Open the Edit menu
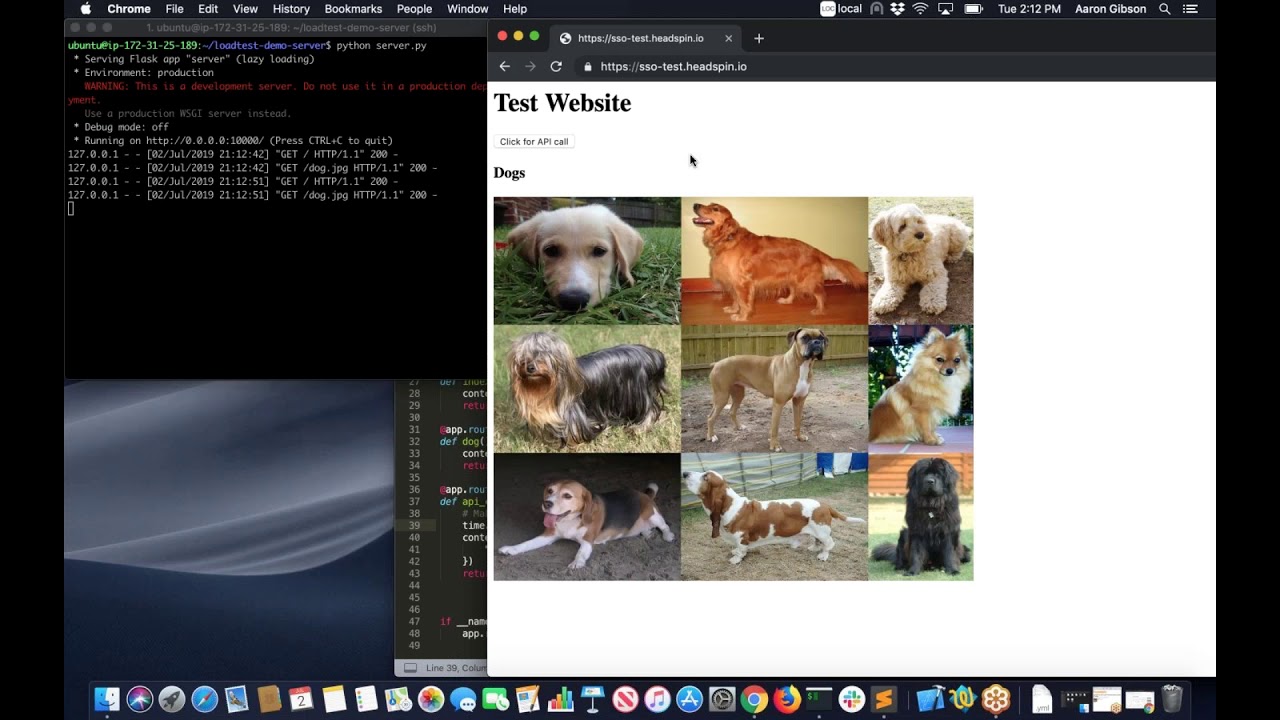This screenshot has height=720, width=1280. pos(208,9)
